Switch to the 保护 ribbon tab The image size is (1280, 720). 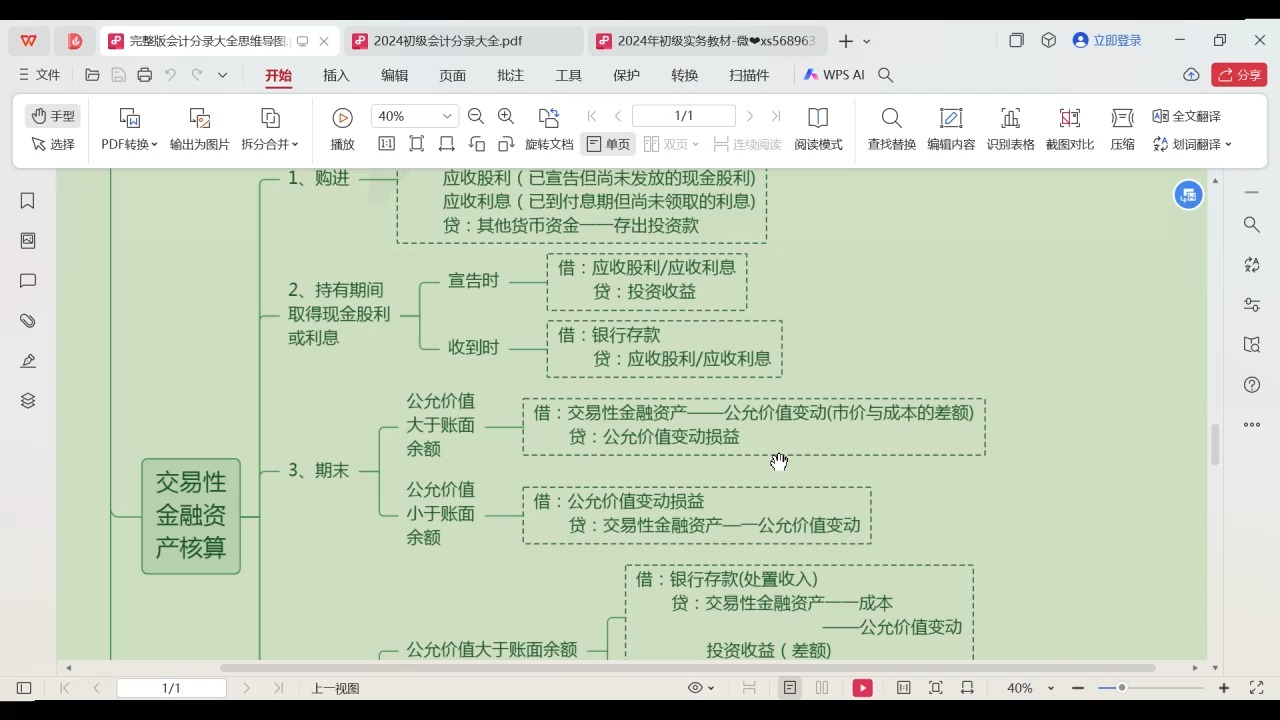626,75
